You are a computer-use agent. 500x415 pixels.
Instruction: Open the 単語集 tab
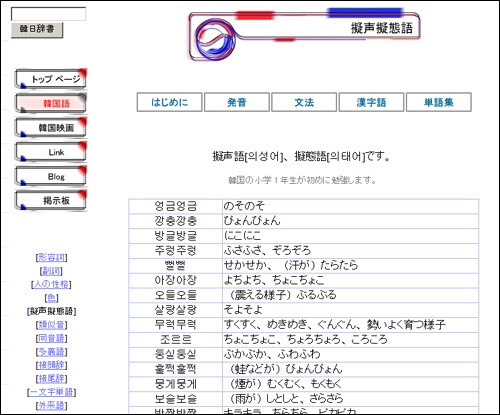439,102
